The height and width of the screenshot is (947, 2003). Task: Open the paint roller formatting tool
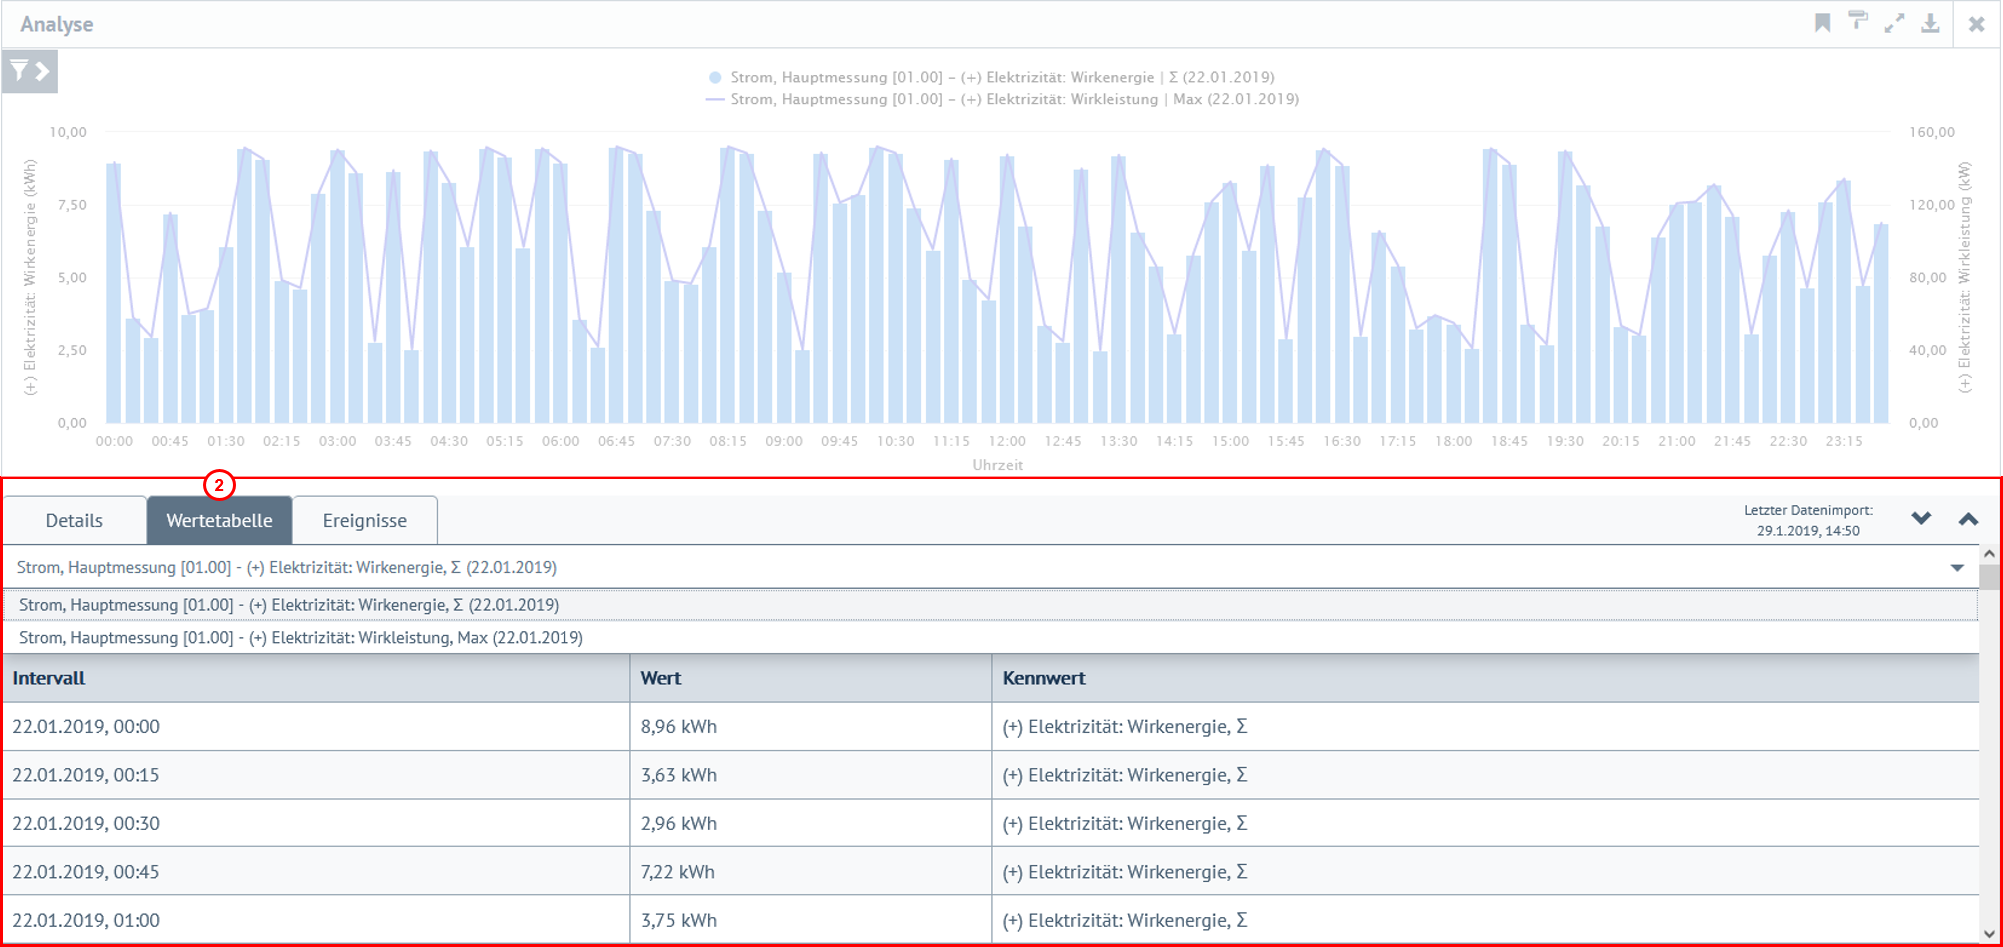point(1858,21)
